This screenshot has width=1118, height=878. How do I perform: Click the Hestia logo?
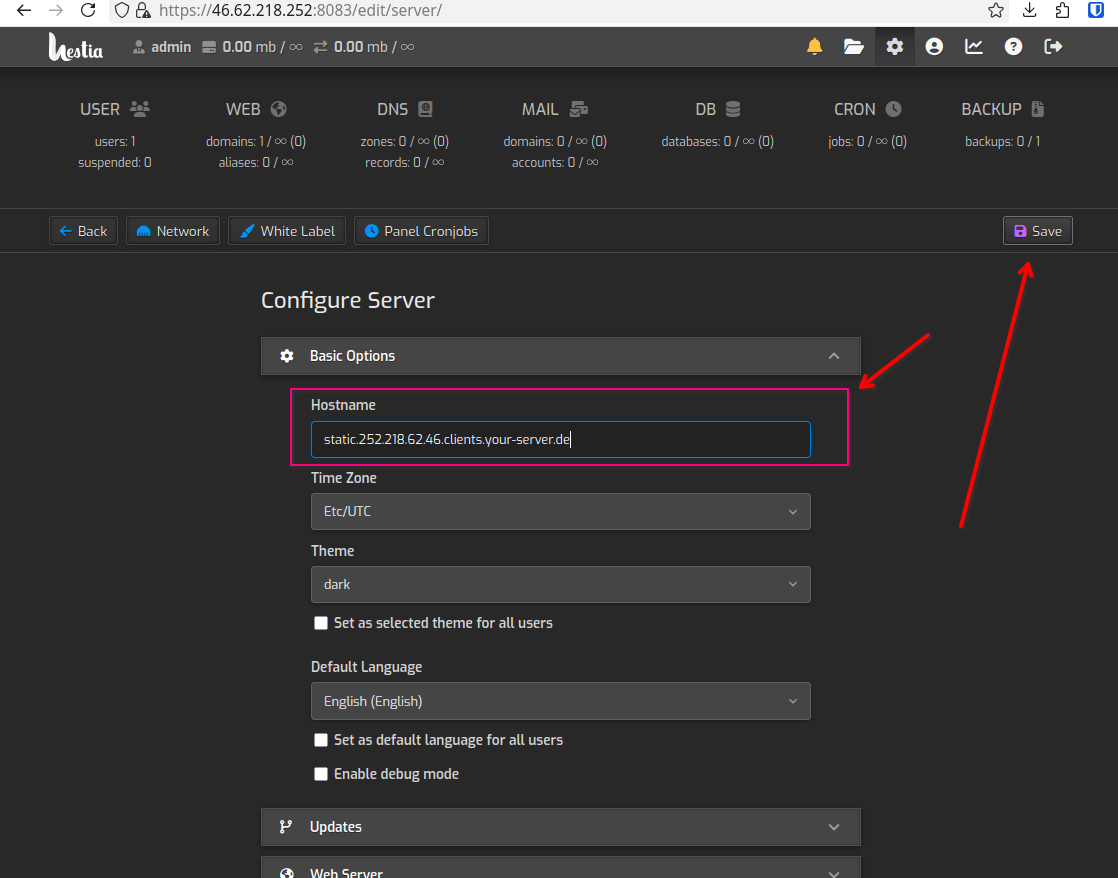point(76,47)
